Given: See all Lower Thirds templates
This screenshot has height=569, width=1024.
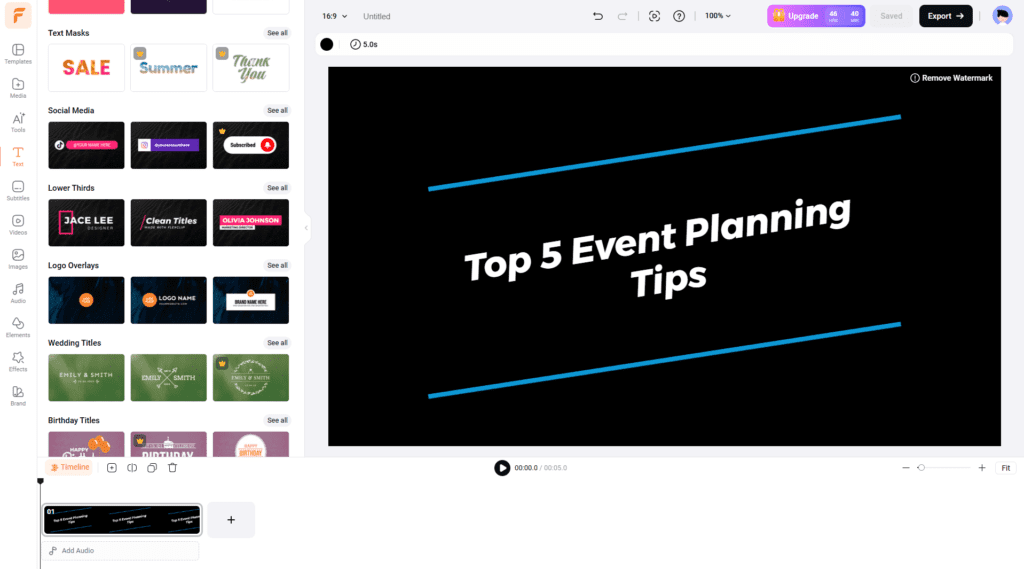Looking at the screenshot, I should [x=277, y=187].
